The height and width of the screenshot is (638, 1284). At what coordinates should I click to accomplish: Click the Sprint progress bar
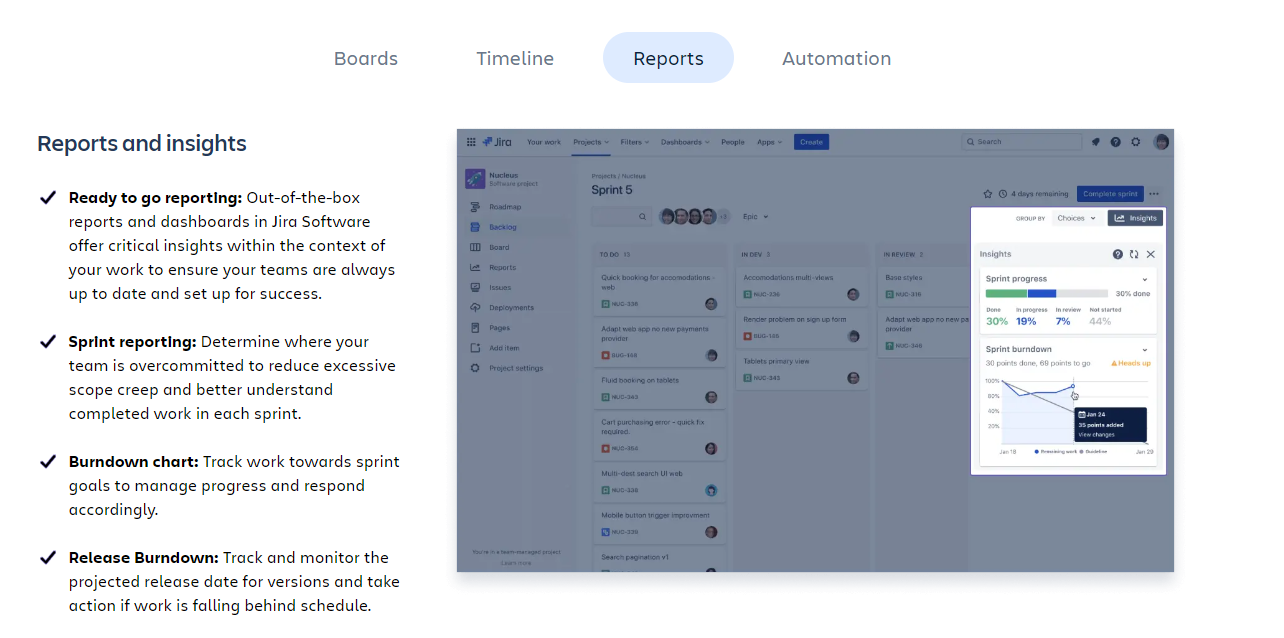tap(1045, 294)
